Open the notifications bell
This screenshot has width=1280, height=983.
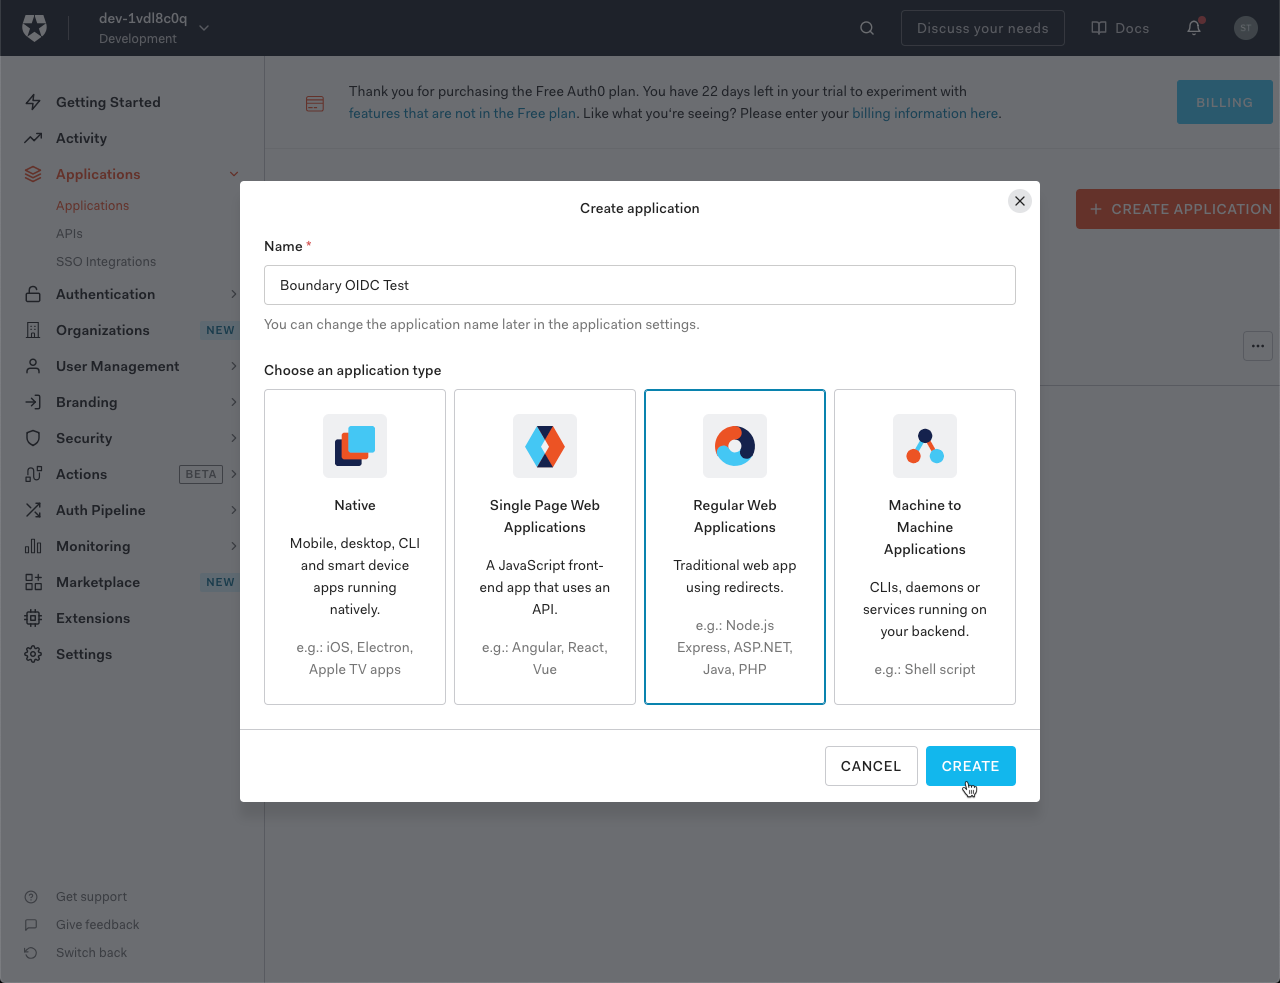[1194, 28]
